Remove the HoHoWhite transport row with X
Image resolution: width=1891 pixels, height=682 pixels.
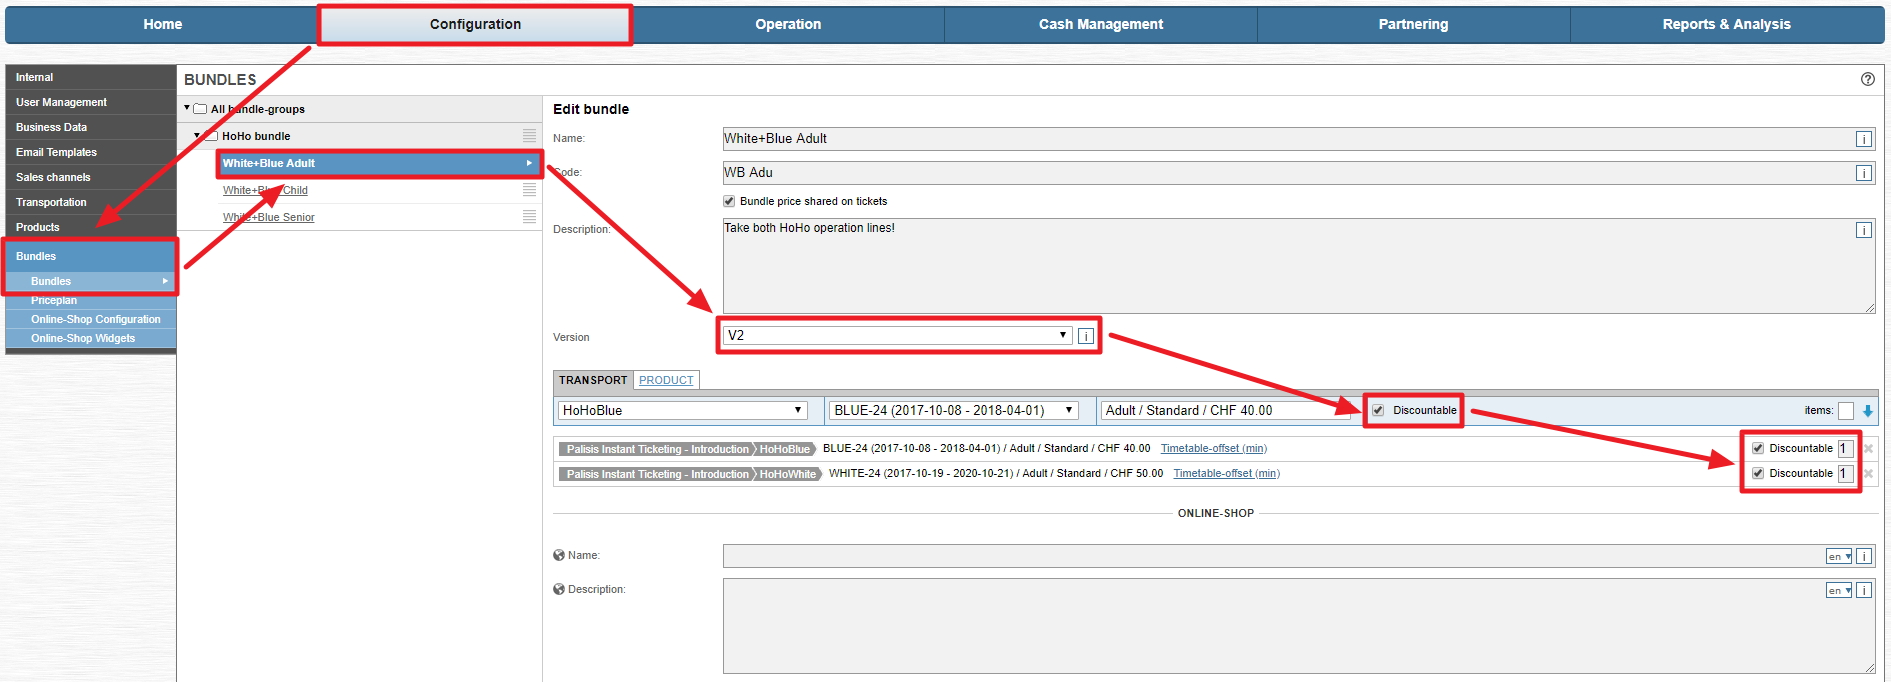[x=1868, y=474]
